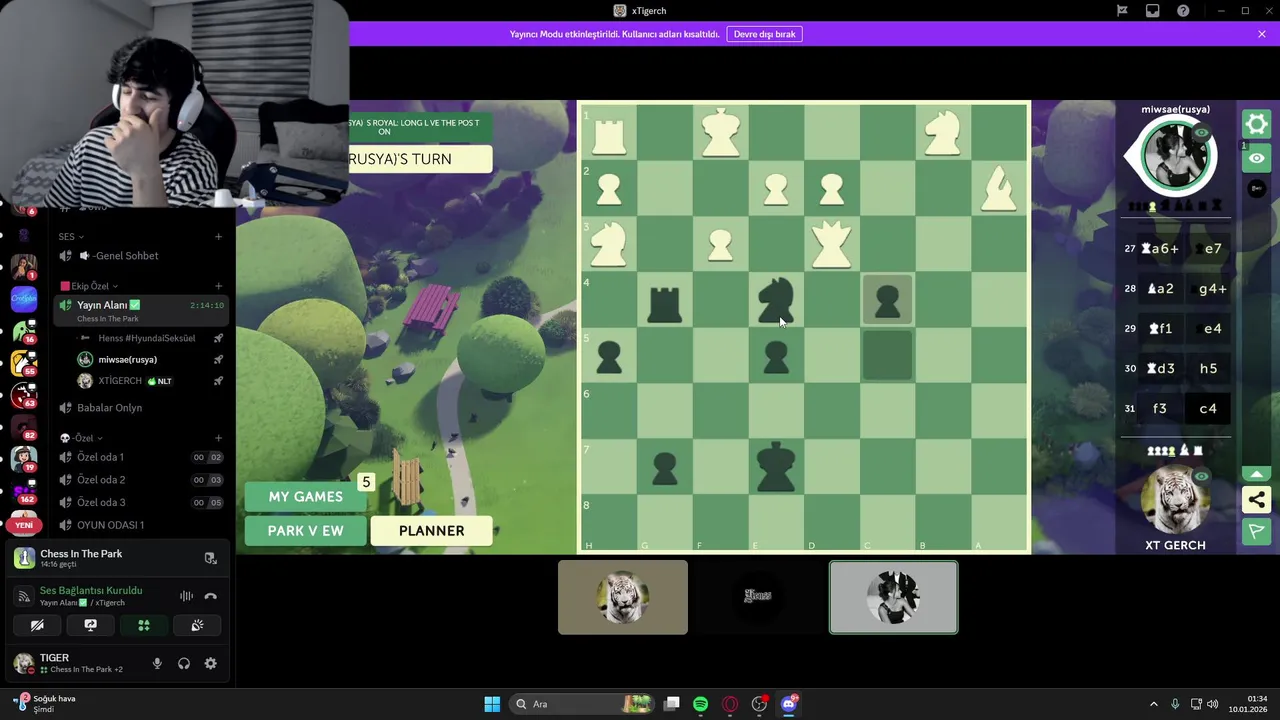Open miwsae(rusya) player avatar

(1175, 156)
